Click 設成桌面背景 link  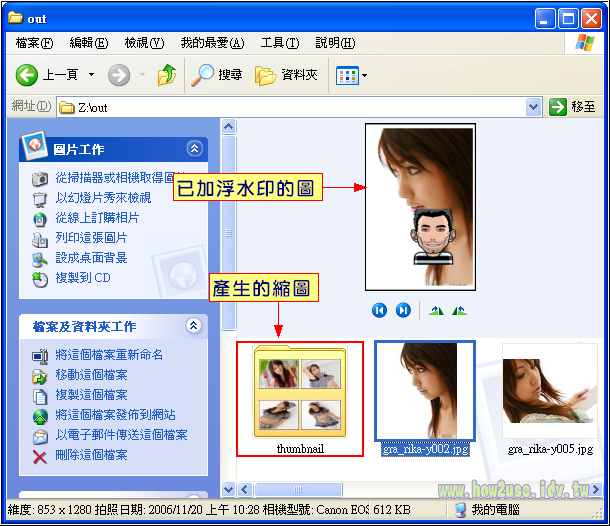(x=91, y=258)
